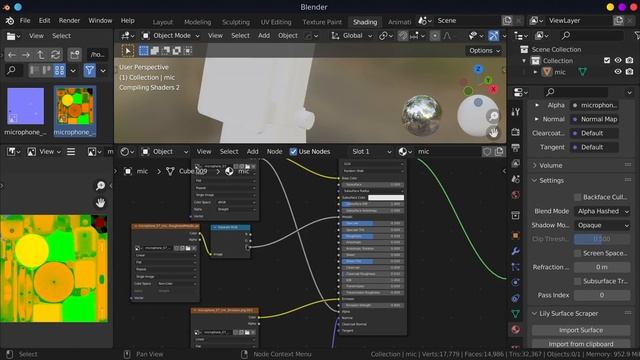
Task: Open the Modifiers wrench properties tab
Action: click(516, 251)
